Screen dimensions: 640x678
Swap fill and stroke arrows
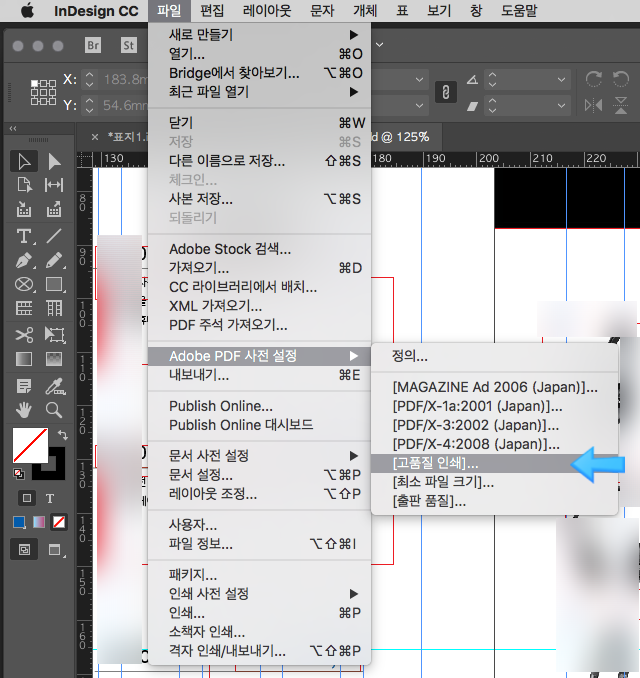(x=63, y=435)
